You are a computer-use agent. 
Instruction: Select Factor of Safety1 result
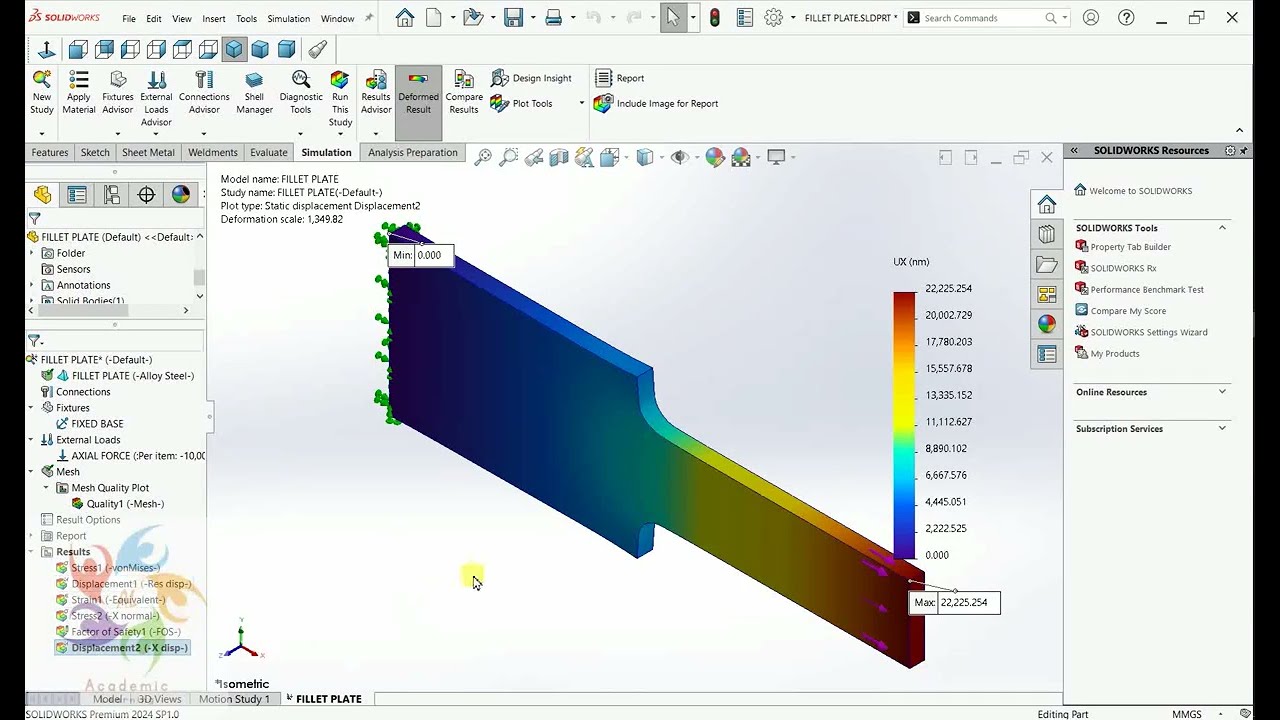(118, 632)
